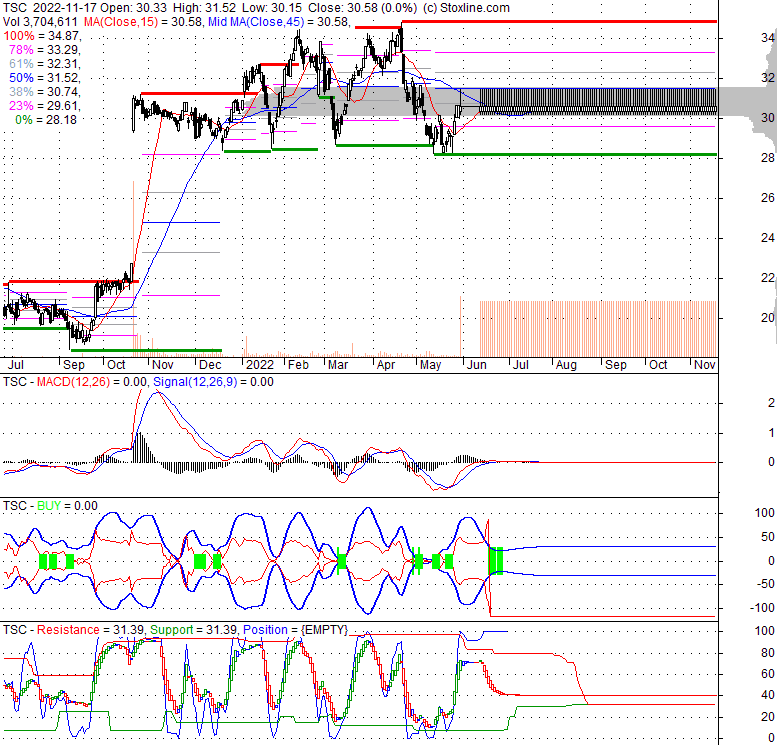The width and height of the screenshot is (778, 746).
Task: Click the 20 price axis label
Action: [768, 317]
